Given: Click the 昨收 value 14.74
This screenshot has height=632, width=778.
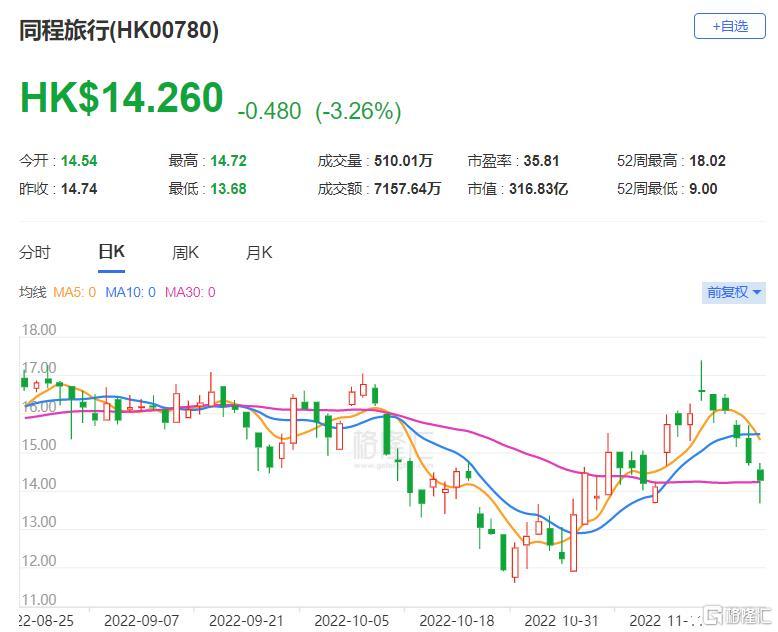Looking at the screenshot, I should coord(79,189).
